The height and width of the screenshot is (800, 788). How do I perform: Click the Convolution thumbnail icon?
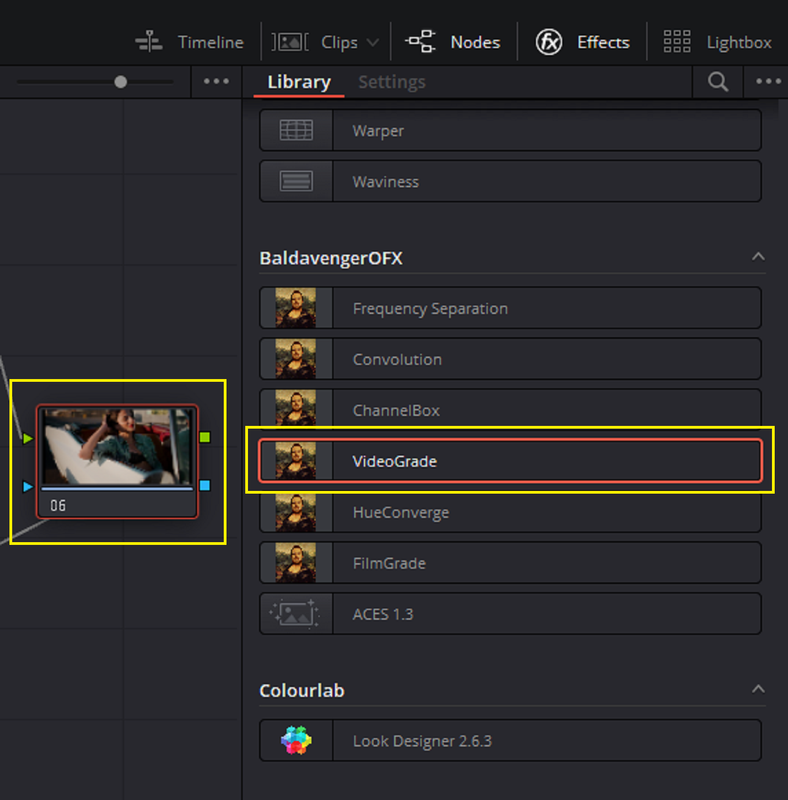click(x=296, y=359)
